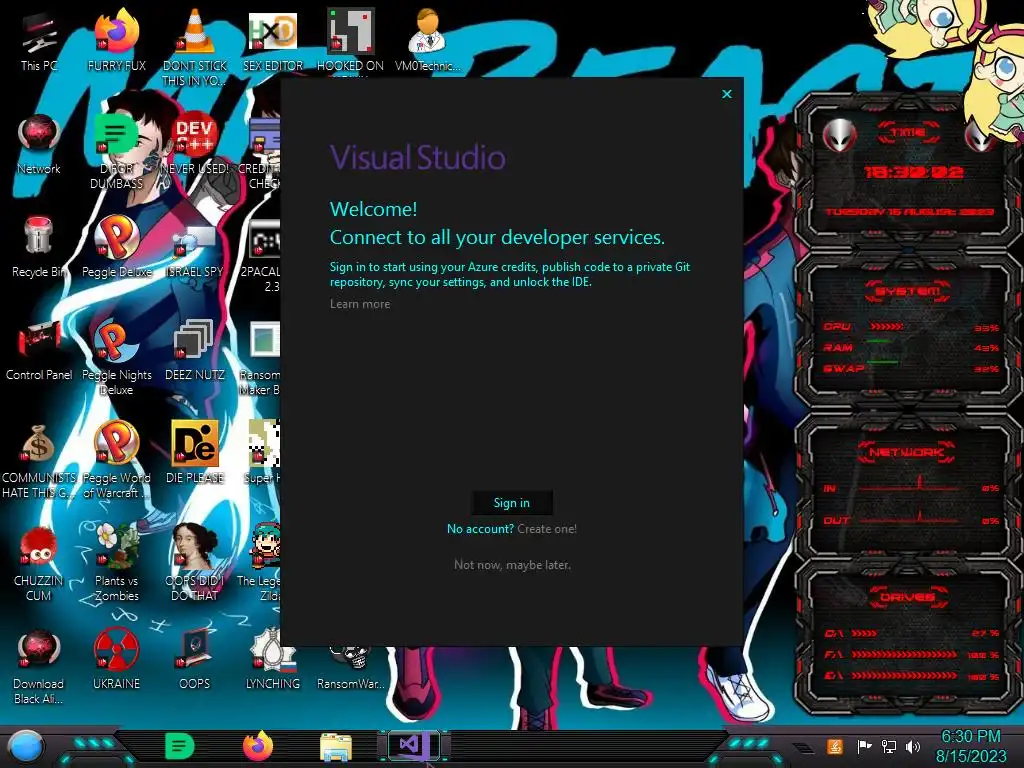Click the orange tray icon
Image resolution: width=1024 pixels, height=768 pixels.
[835, 746]
